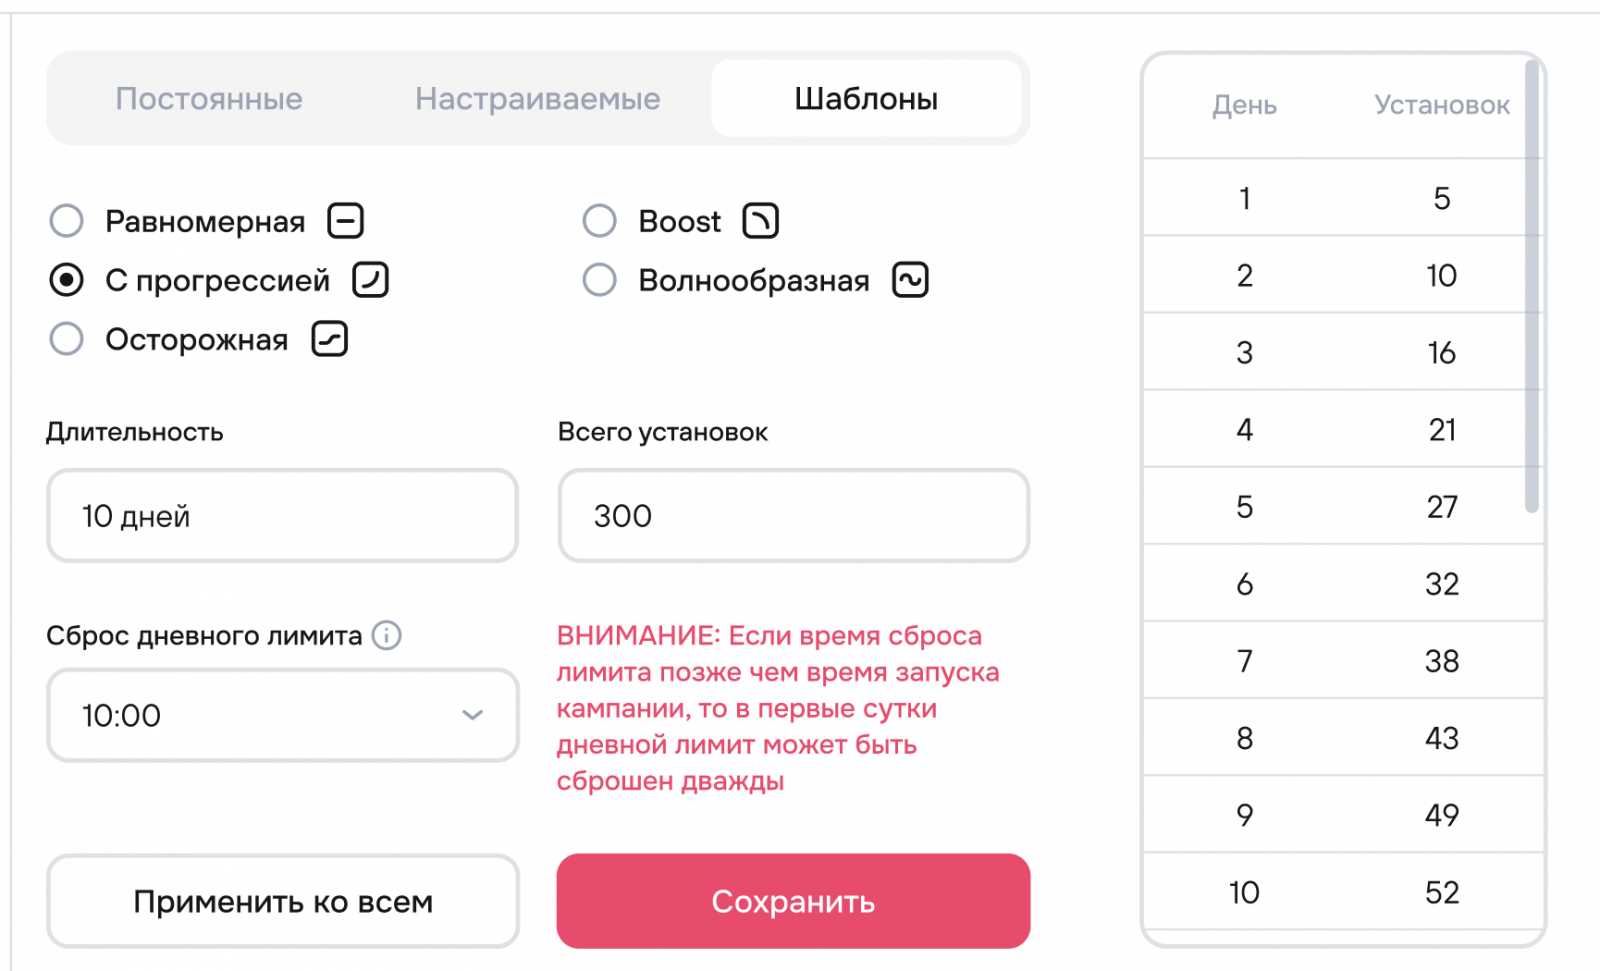Click the selected С прогрессией radio button
1600x971 pixels.
(67, 280)
